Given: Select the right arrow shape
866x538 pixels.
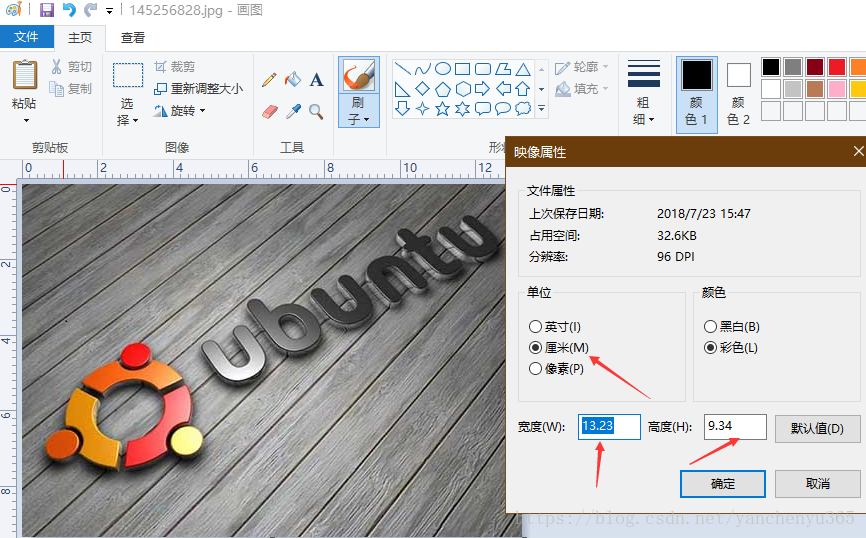Looking at the screenshot, I should 483,88.
